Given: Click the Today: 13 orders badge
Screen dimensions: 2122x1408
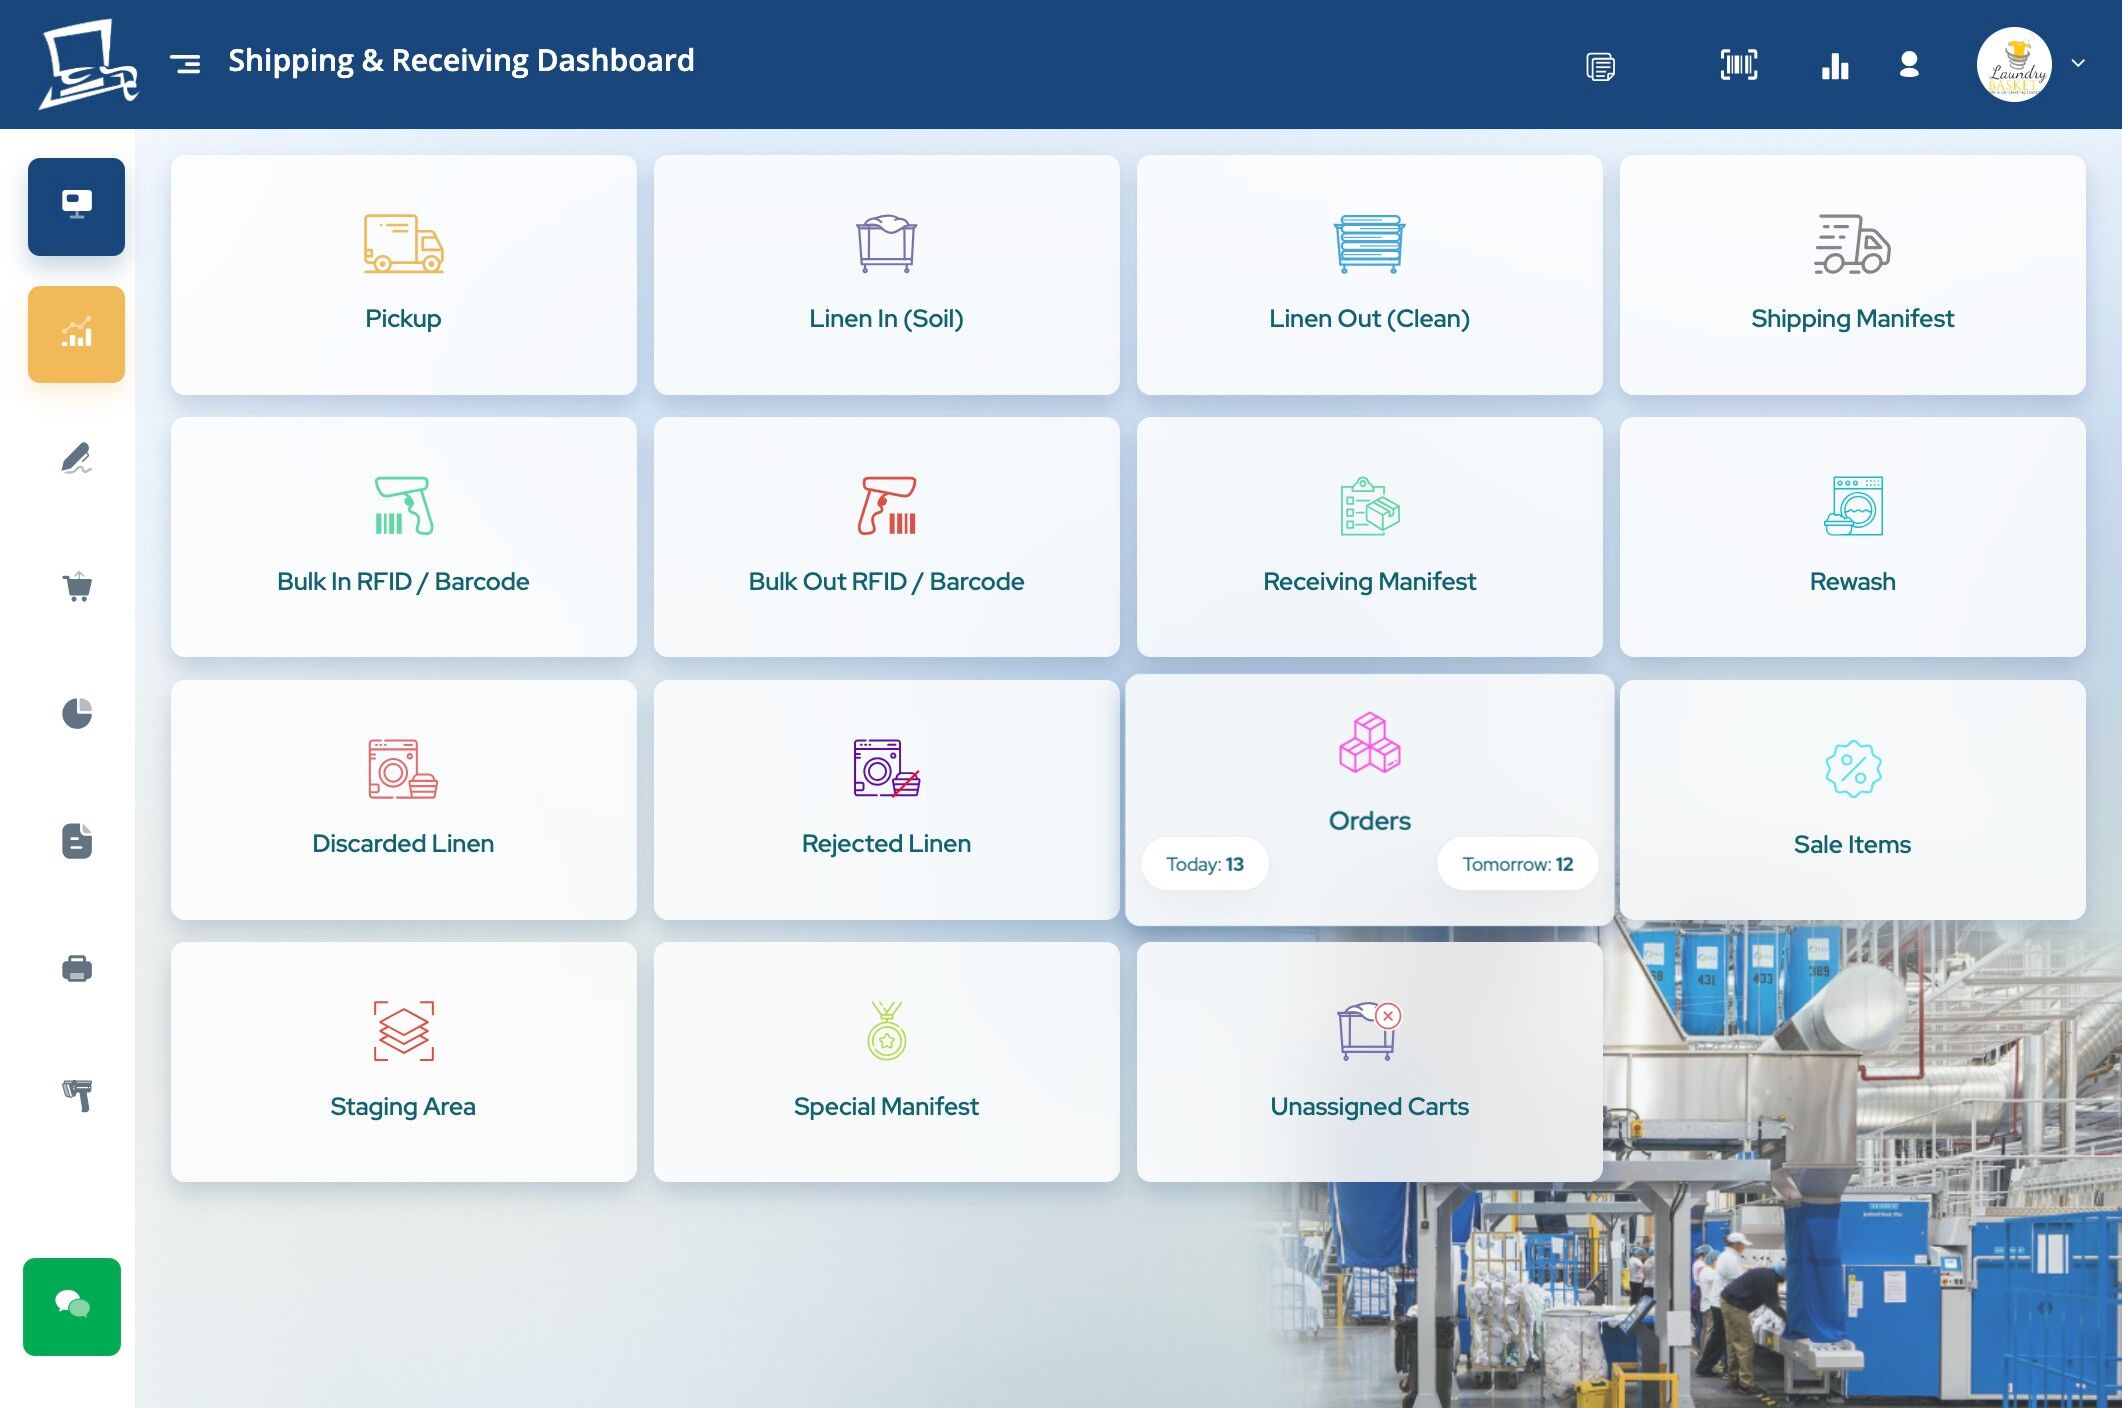Looking at the screenshot, I should click(x=1205, y=864).
